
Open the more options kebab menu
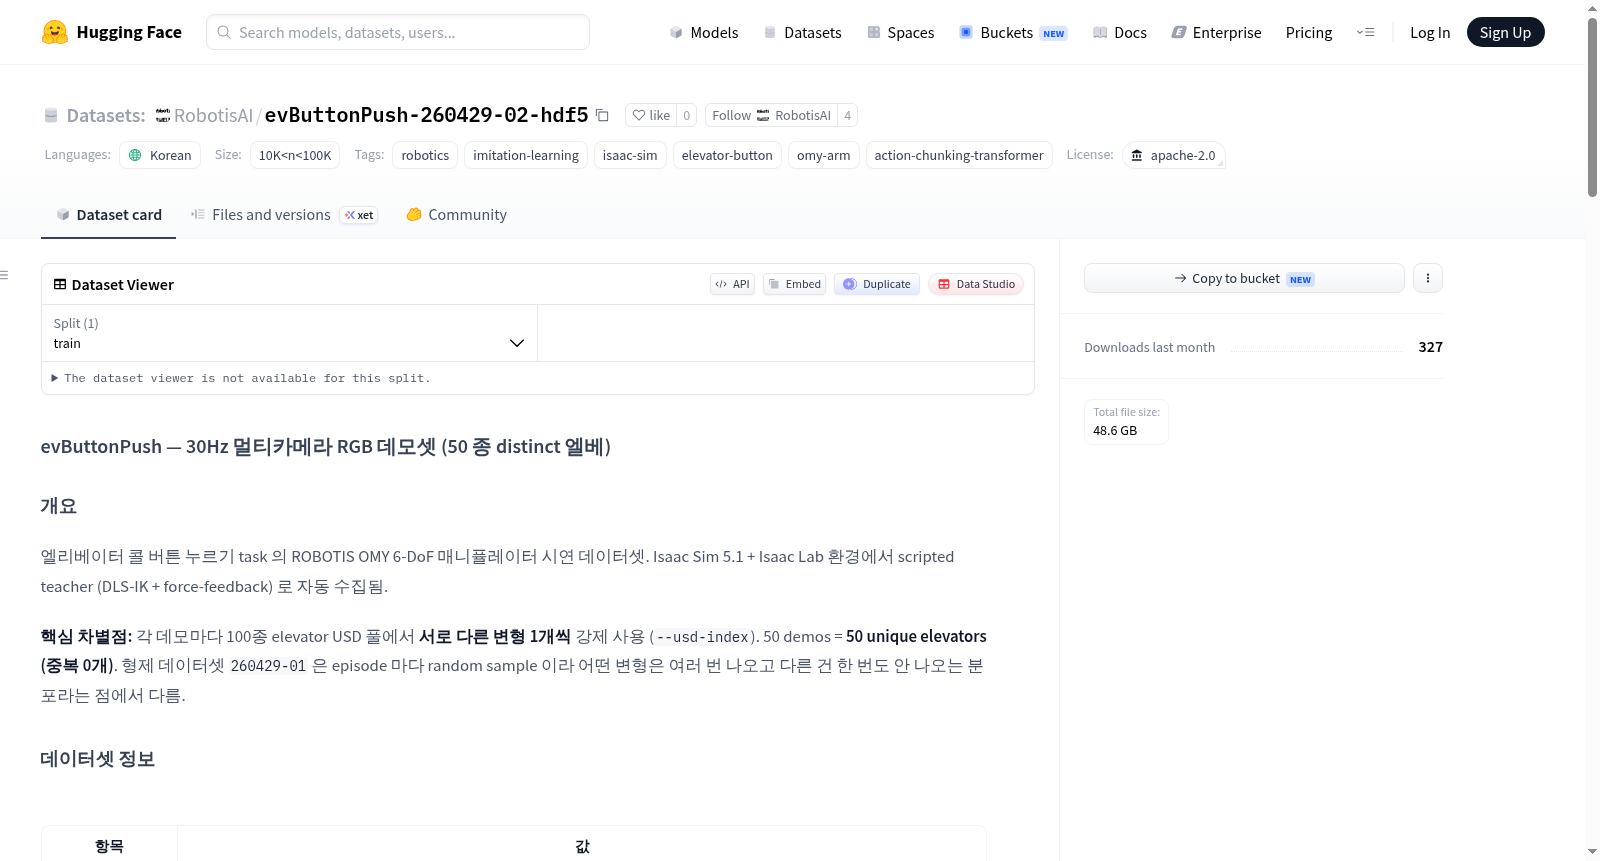pos(1428,278)
